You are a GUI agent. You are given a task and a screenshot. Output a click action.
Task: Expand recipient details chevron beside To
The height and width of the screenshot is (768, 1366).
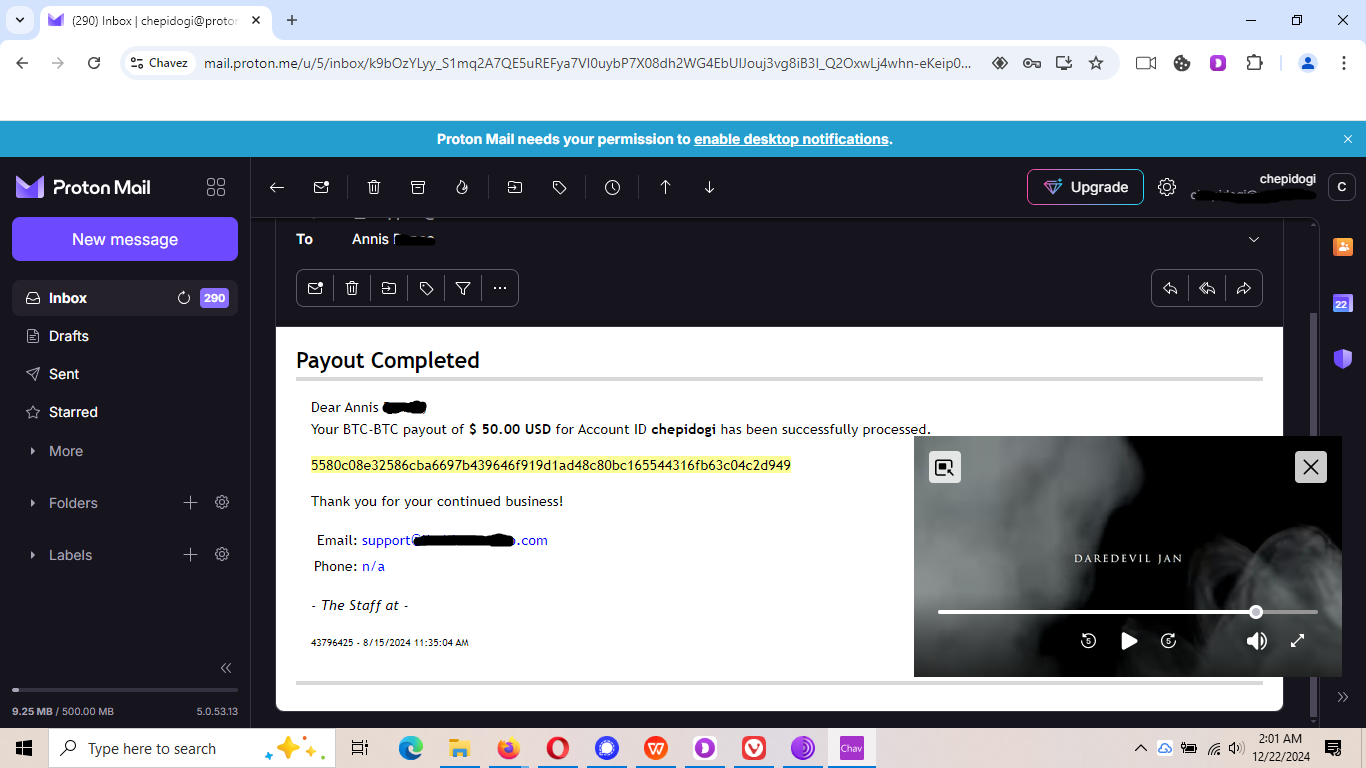tap(1254, 239)
